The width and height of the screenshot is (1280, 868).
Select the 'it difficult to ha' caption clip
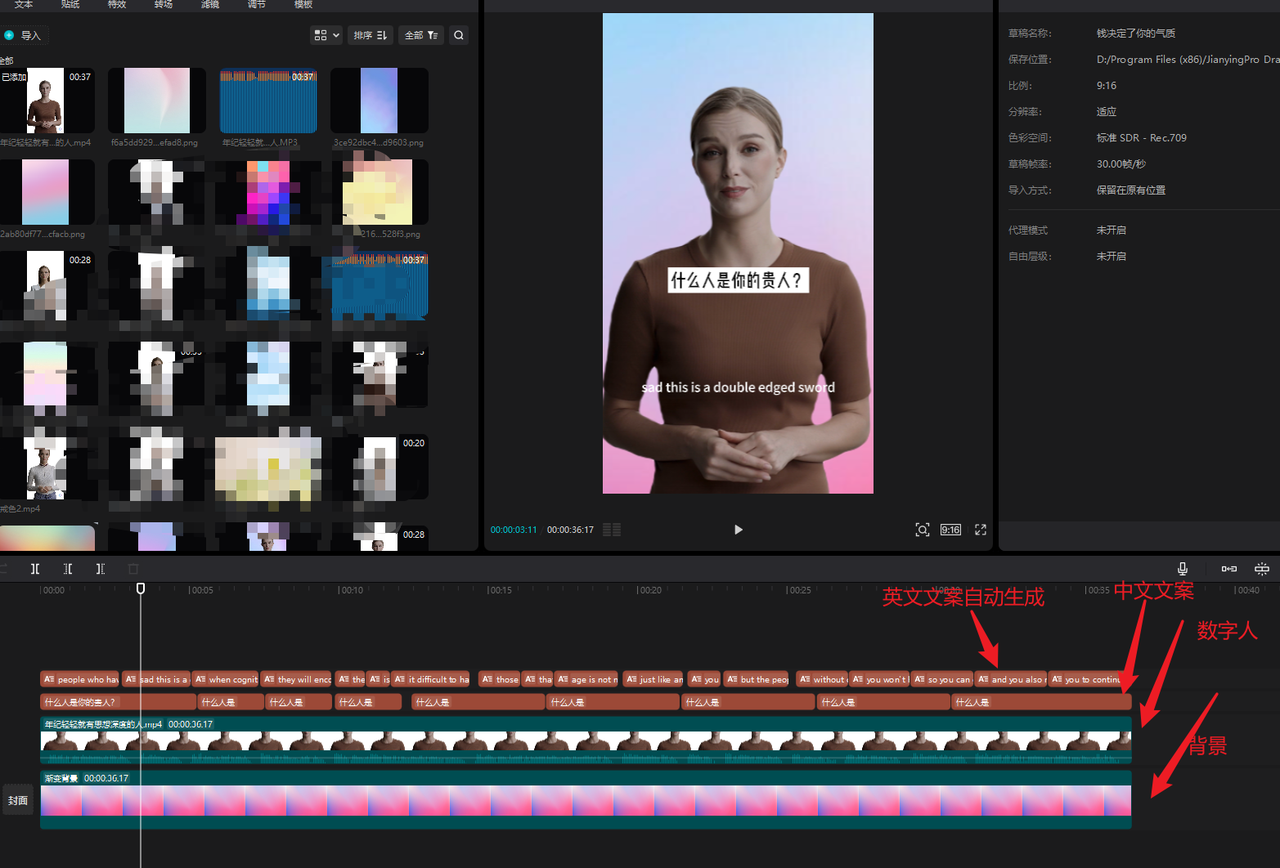click(x=431, y=679)
